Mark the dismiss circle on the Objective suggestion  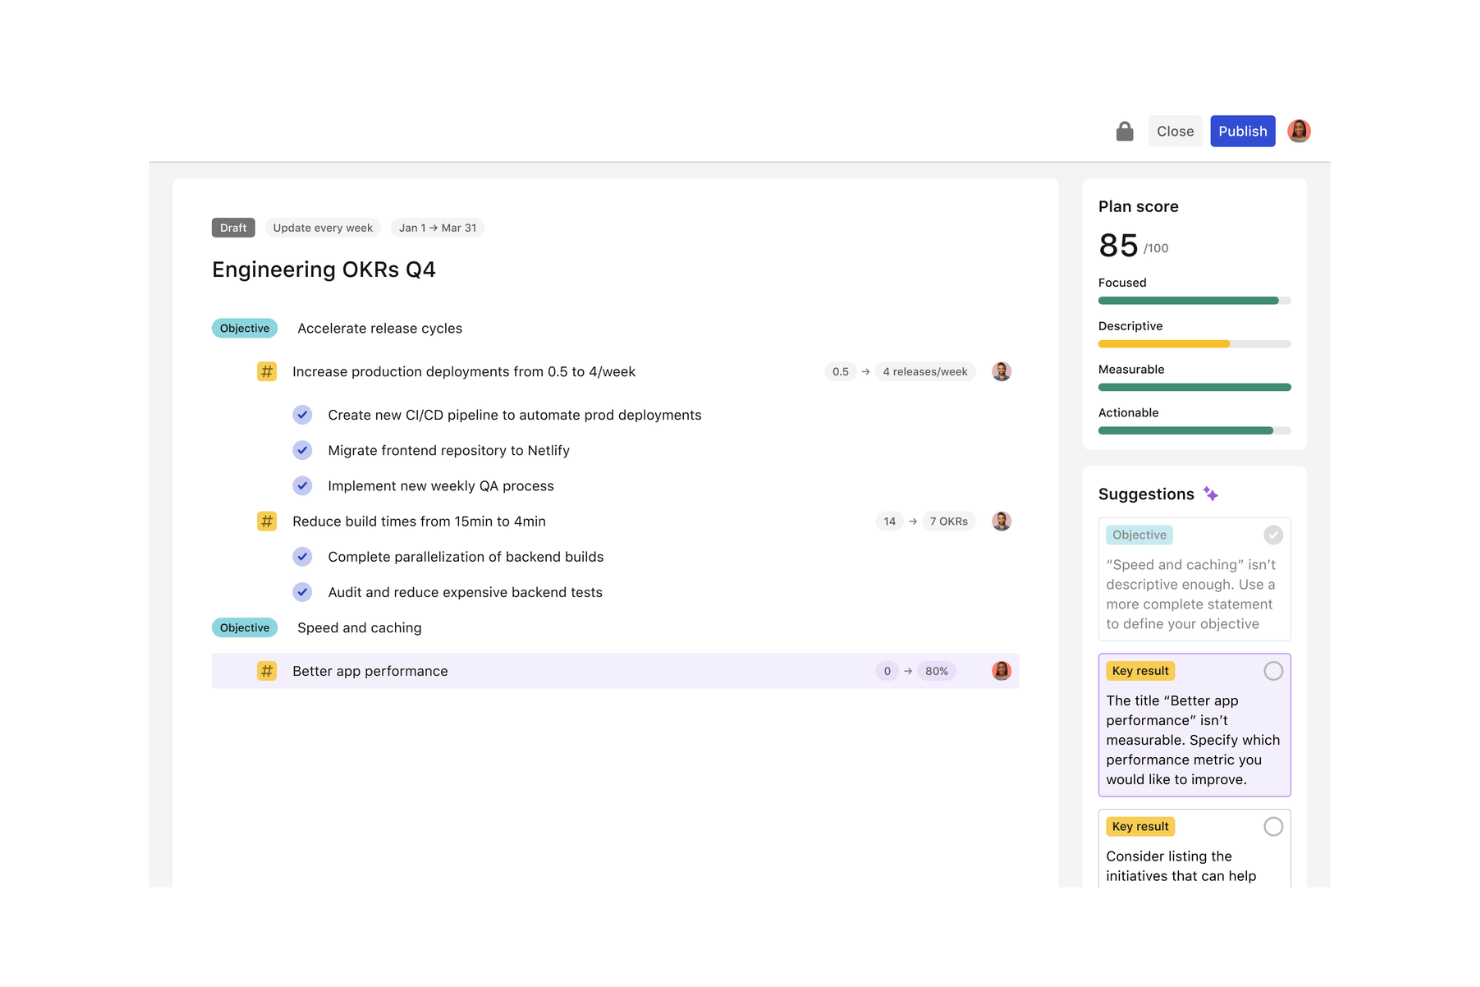pos(1273,534)
